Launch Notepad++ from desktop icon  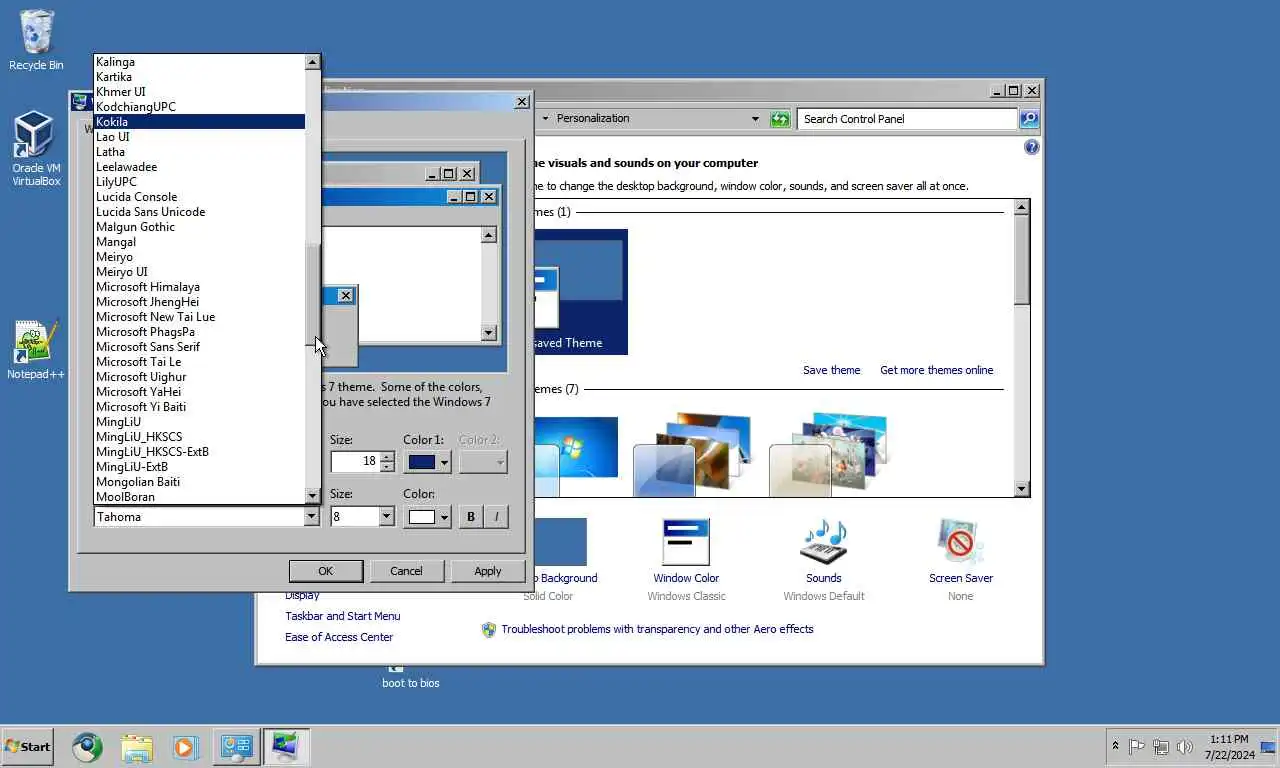[x=36, y=350]
